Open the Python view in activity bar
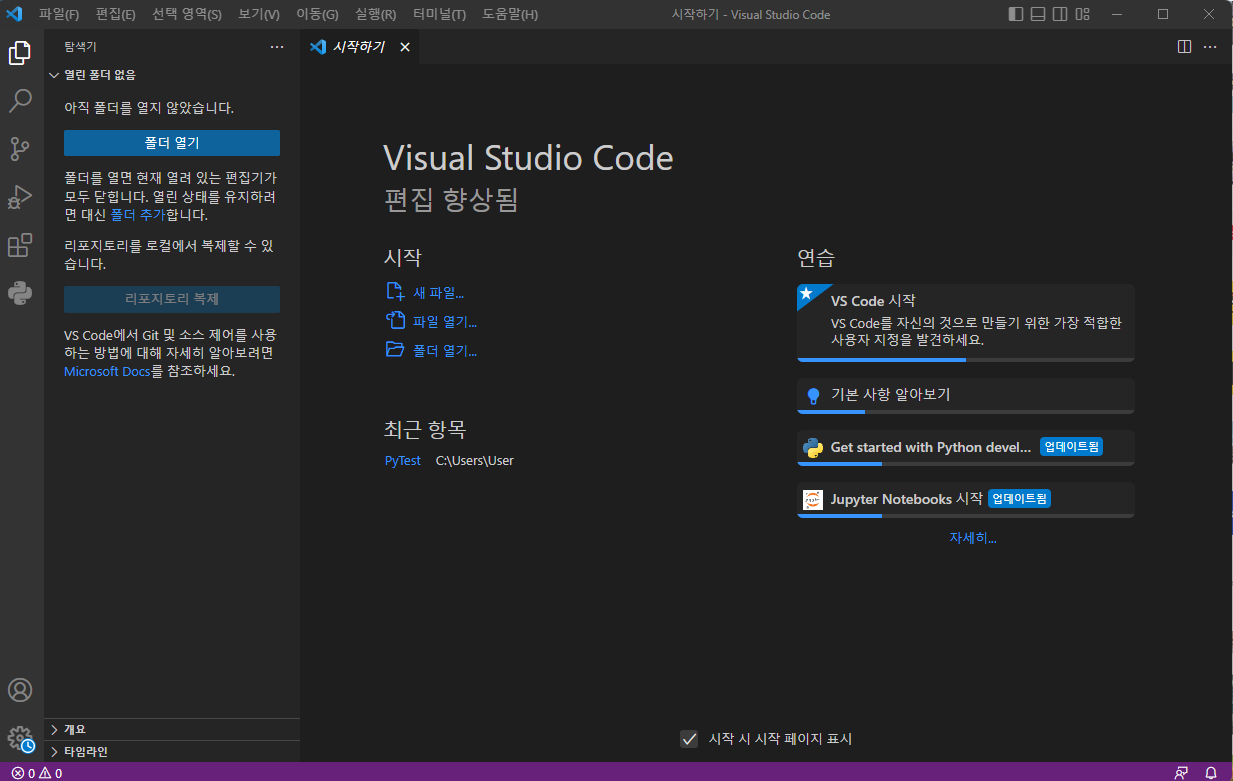Image resolution: width=1233 pixels, height=781 pixels. tap(20, 293)
